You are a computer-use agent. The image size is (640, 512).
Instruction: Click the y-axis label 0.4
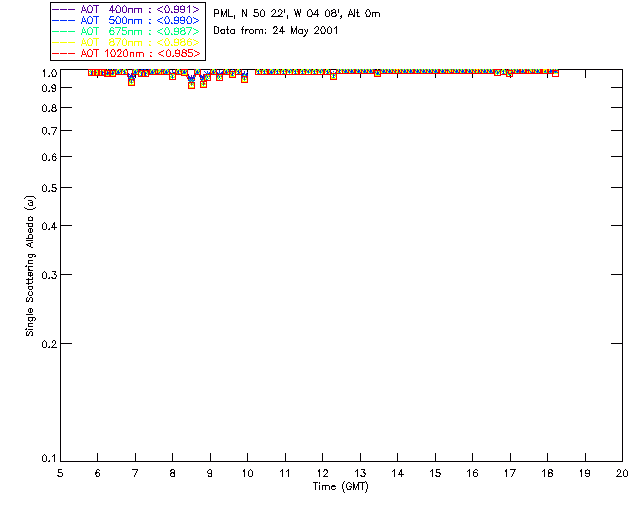click(49, 226)
